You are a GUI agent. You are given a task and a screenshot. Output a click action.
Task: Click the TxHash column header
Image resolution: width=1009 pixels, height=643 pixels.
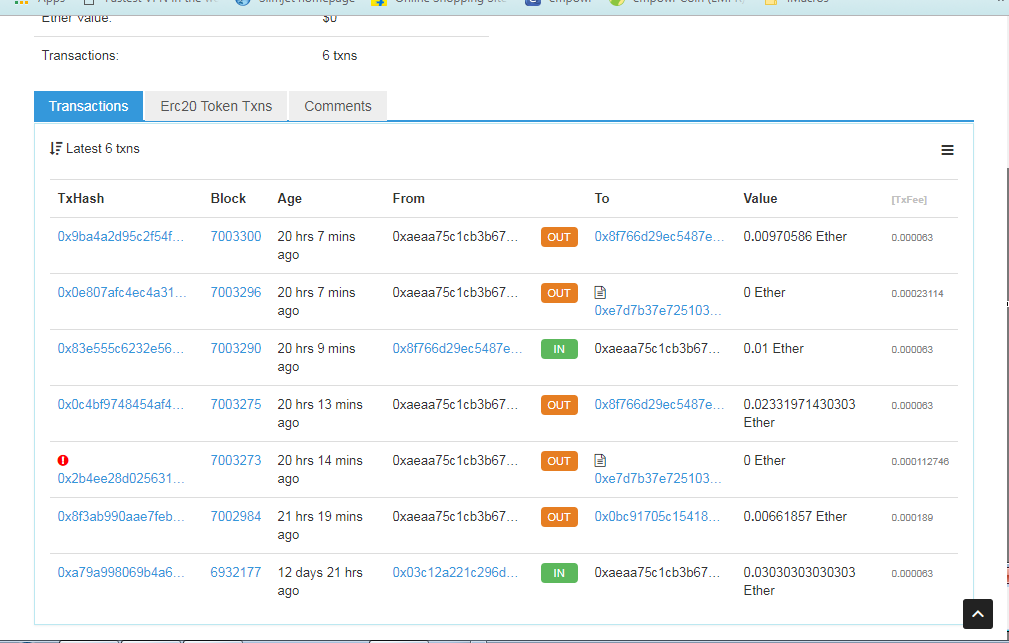80,198
